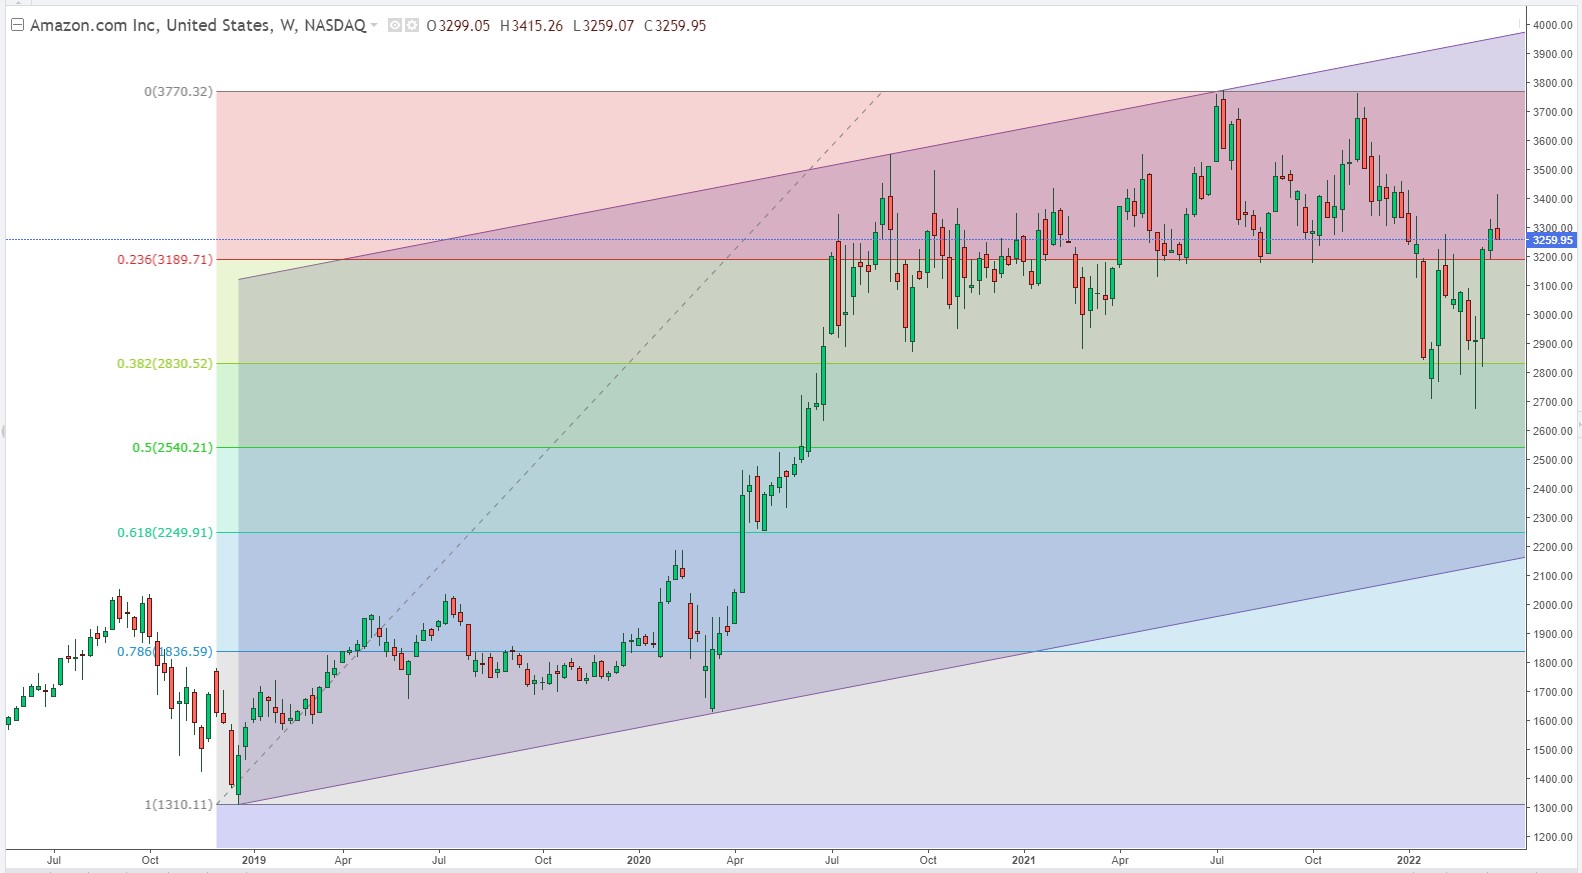Open the chart settings gear icon
Viewport: 1582px width, 873px height.
coord(412,25)
